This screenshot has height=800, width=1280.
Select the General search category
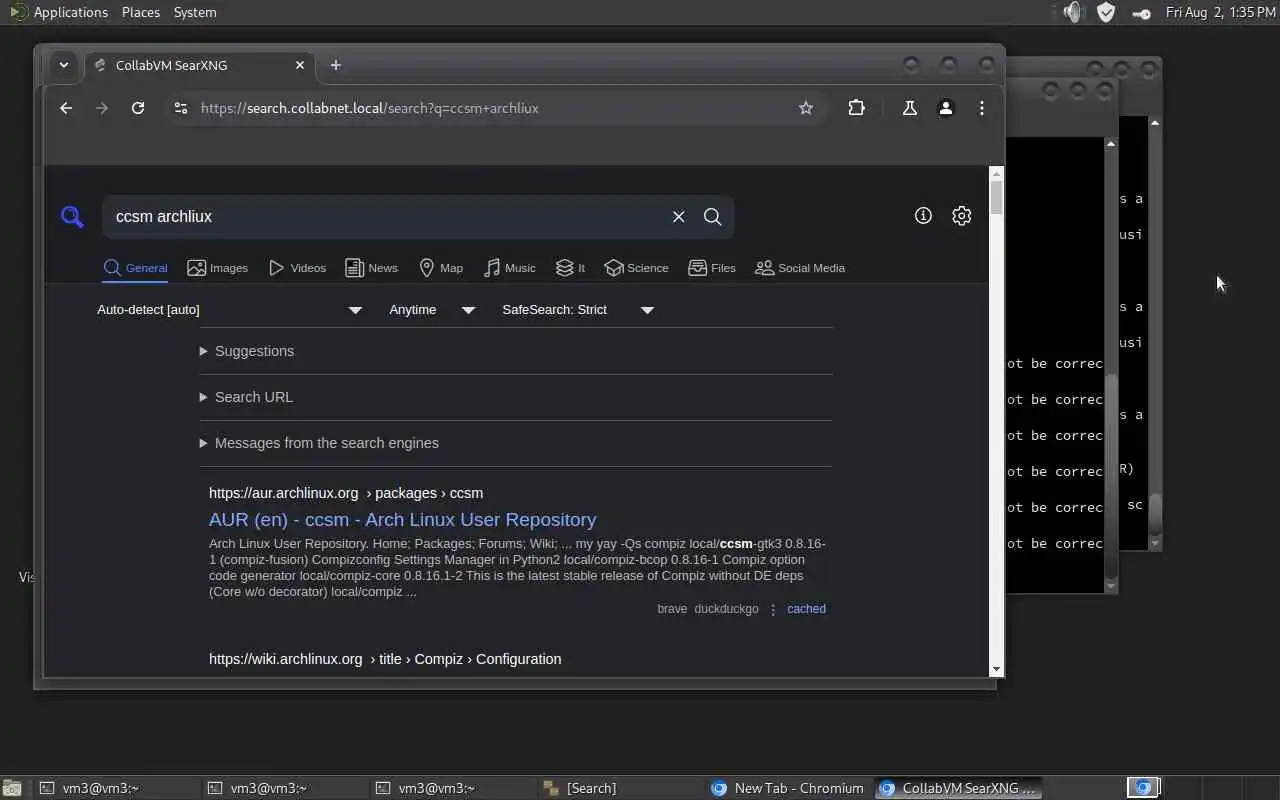(136, 268)
